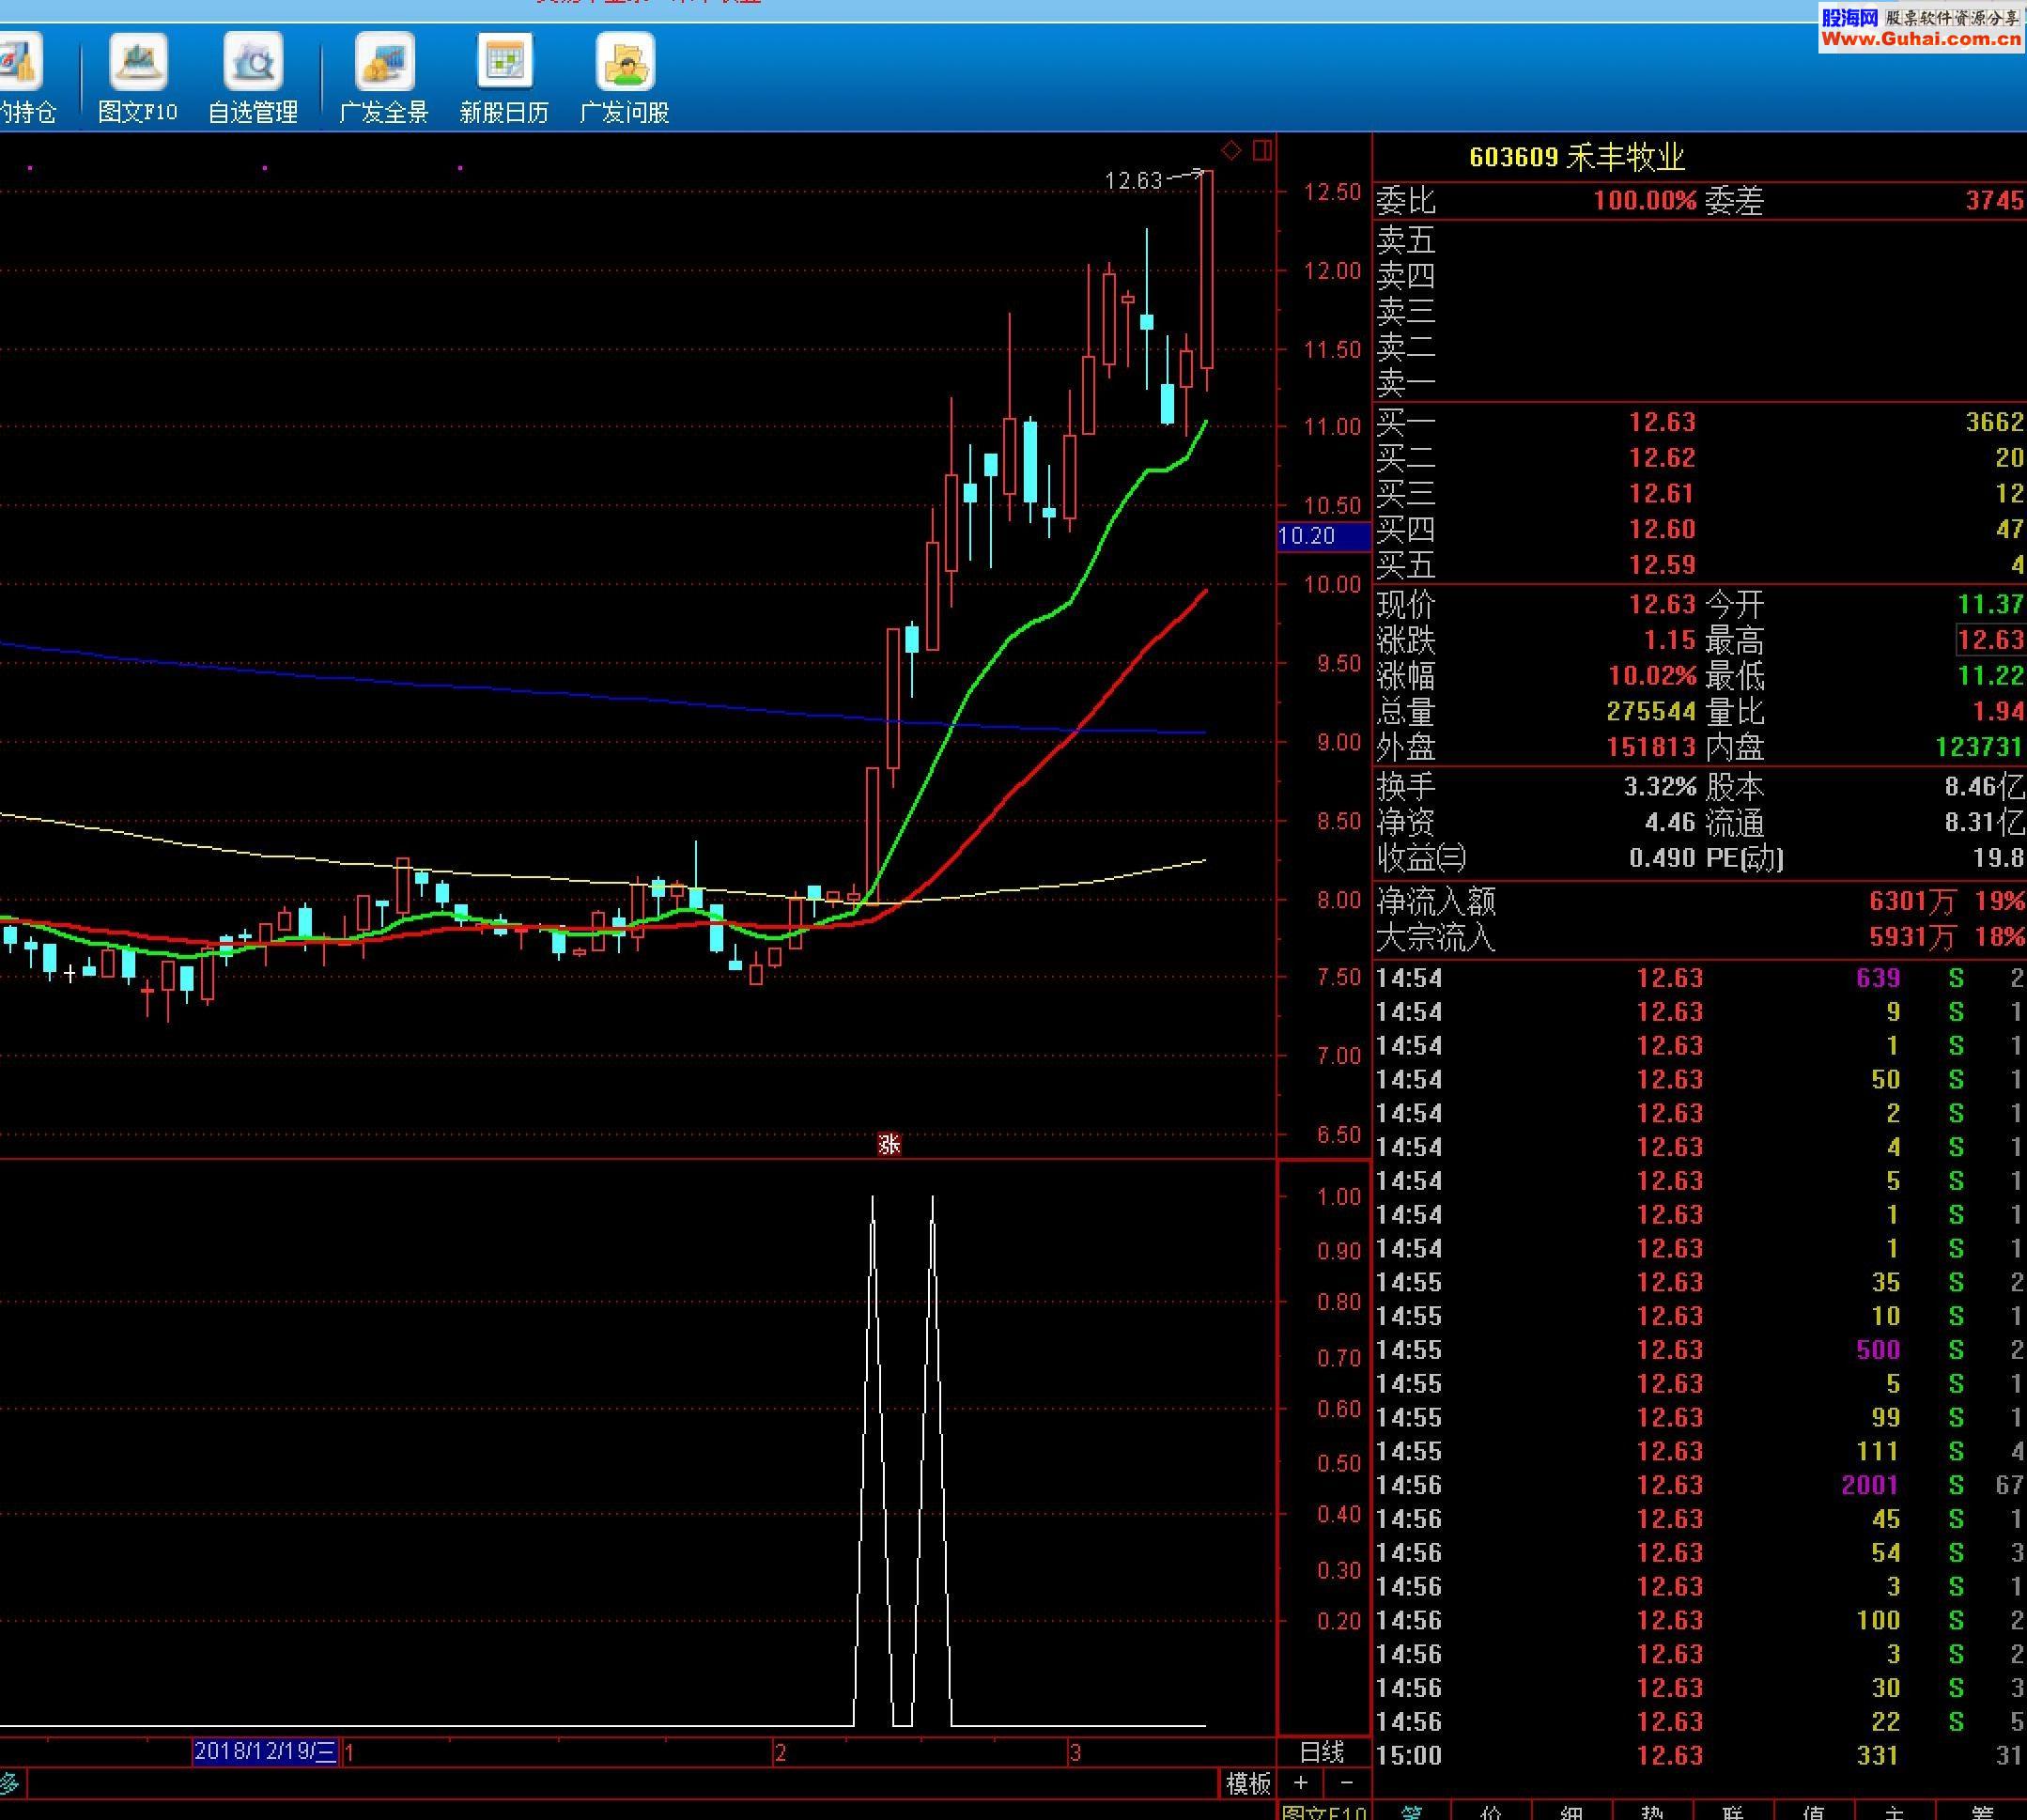The image size is (2027, 1820).
Task: Click the PE(动) value 19.8
Action: [x=1999, y=858]
